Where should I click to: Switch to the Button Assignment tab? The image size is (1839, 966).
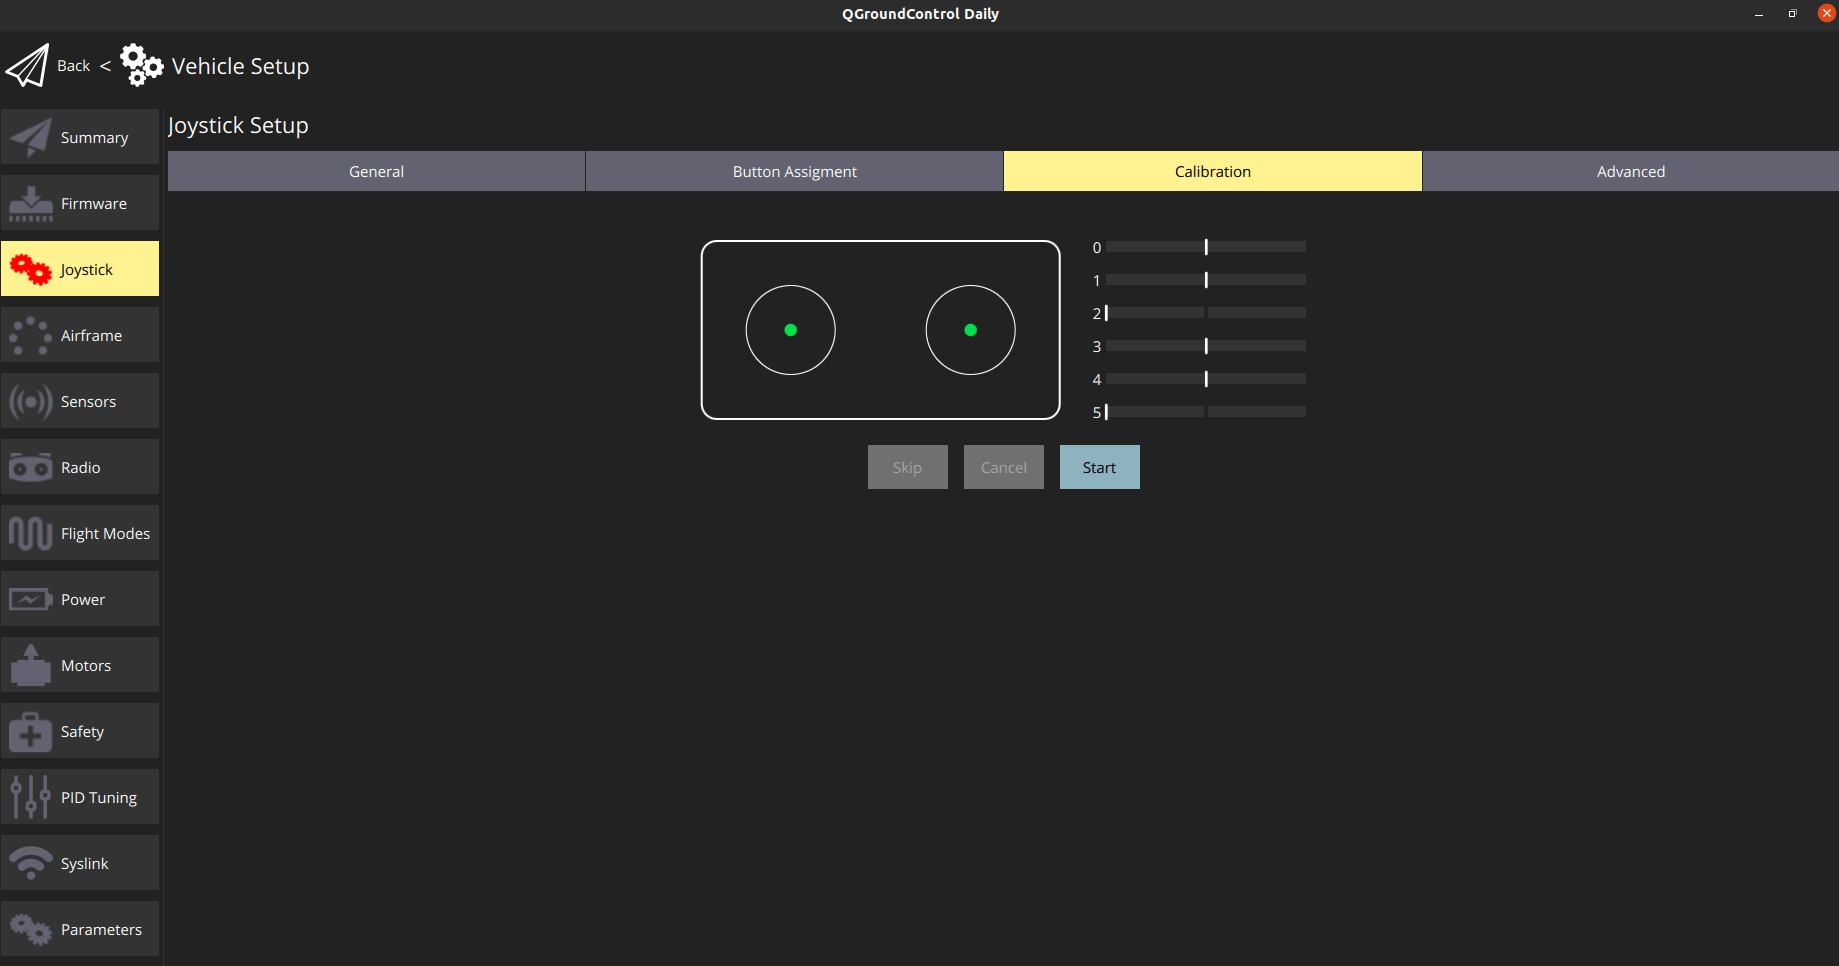click(794, 170)
